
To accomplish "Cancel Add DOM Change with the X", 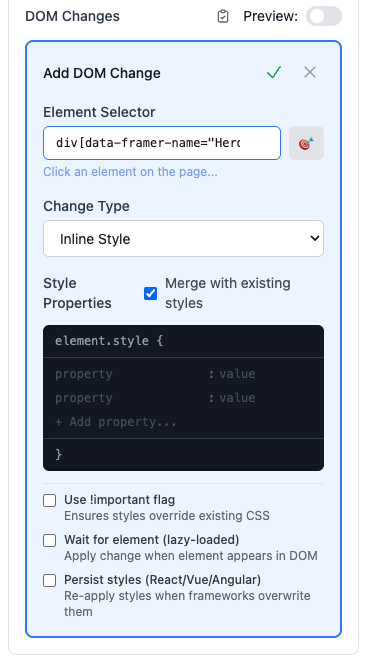I will pos(310,72).
